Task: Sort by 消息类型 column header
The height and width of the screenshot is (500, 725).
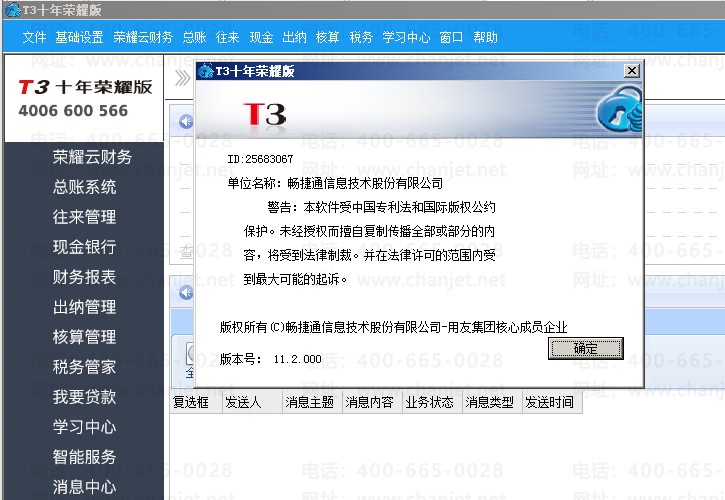Action: 490,402
